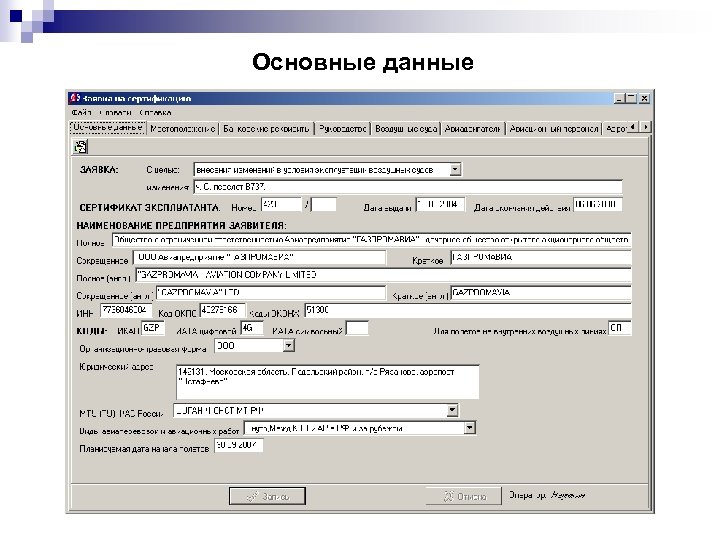
Task: Close the certification application window
Action: pos(644,98)
